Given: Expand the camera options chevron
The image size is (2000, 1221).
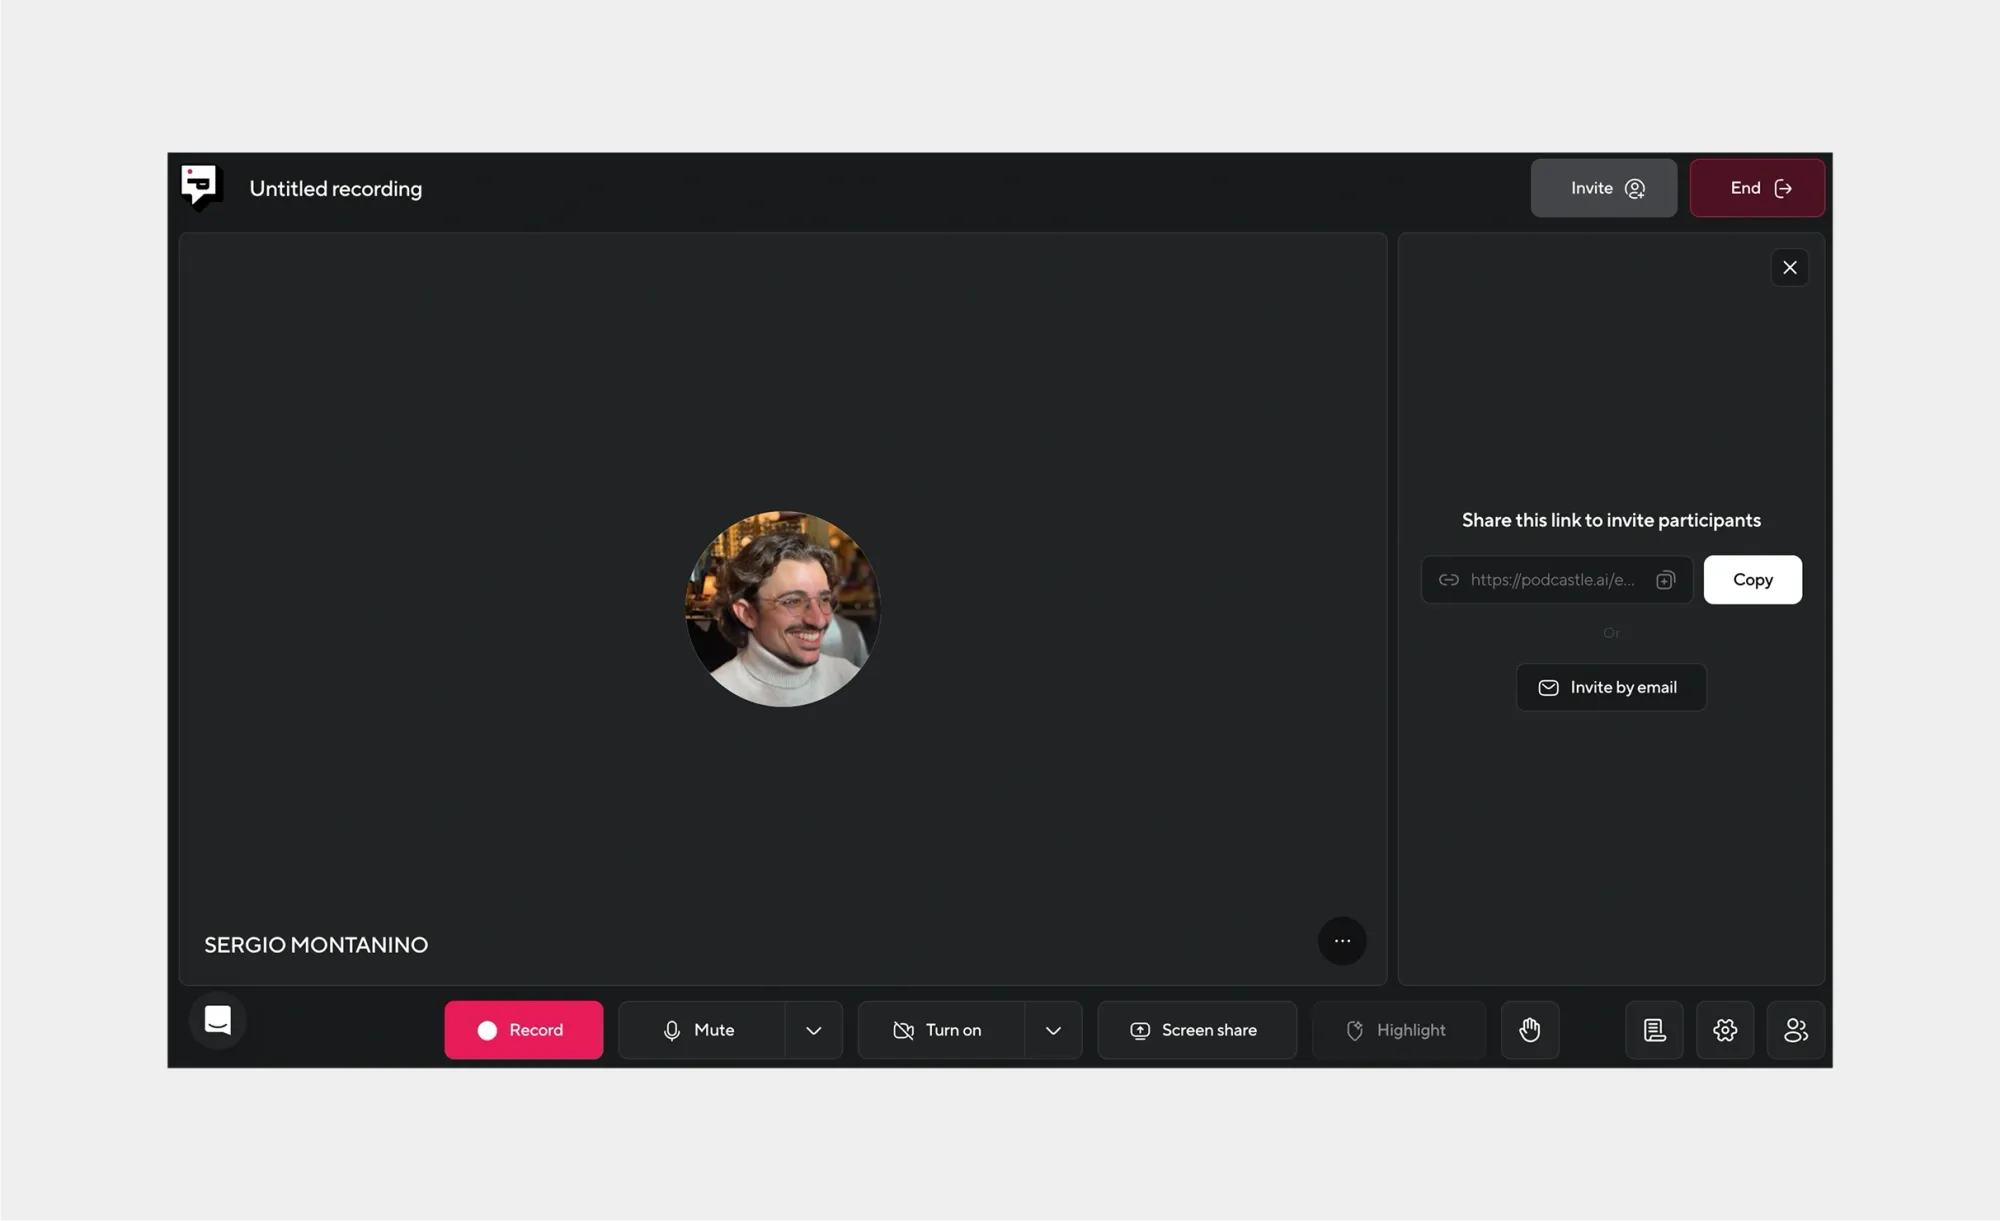Looking at the screenshot, I should (x=1053, y=1030).
